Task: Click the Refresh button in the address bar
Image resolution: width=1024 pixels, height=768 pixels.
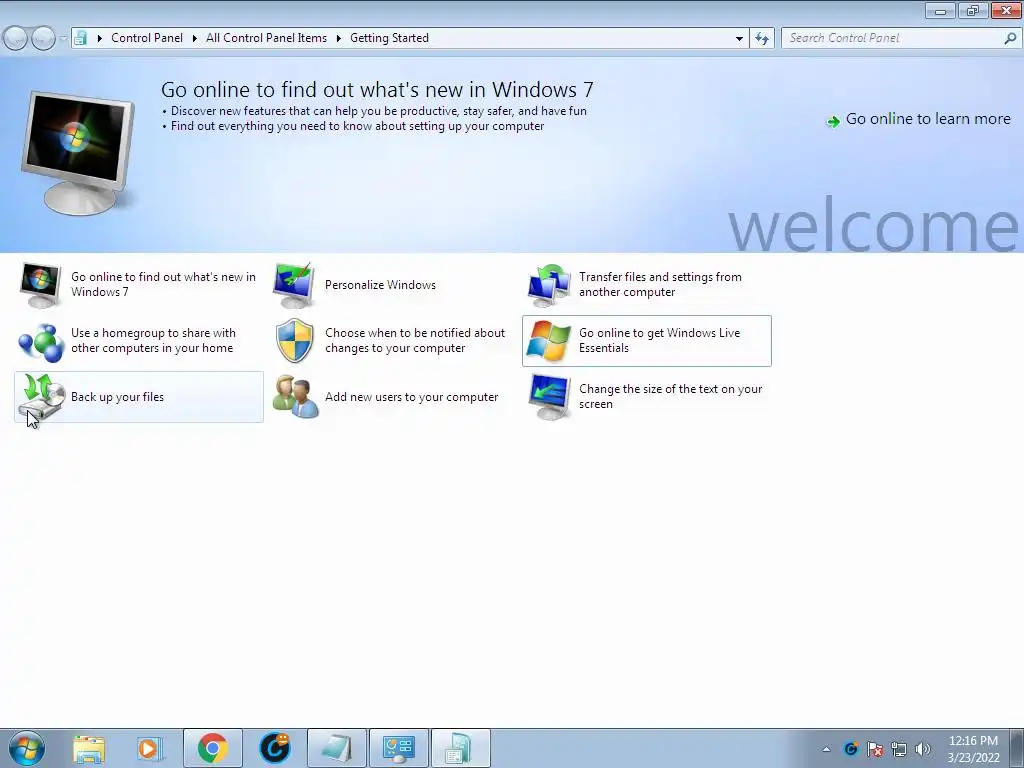Action: [761, 38]
